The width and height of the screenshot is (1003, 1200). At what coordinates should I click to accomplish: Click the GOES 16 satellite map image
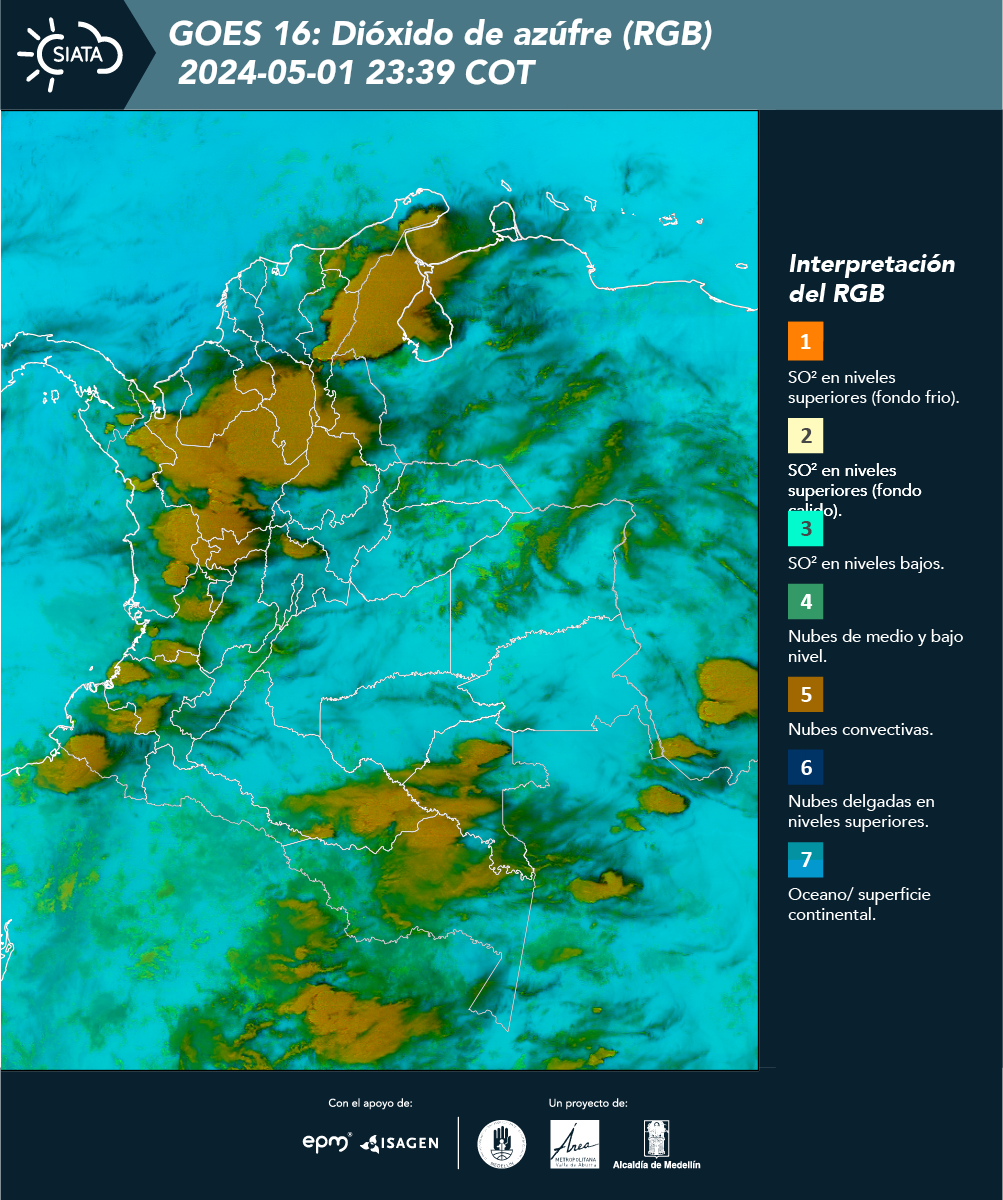coord(379,590)
